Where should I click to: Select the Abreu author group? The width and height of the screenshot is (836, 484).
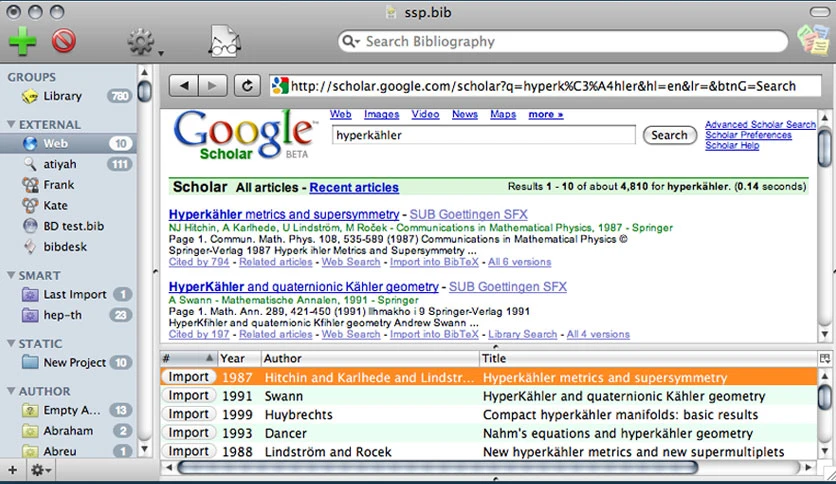click(68, 451)
